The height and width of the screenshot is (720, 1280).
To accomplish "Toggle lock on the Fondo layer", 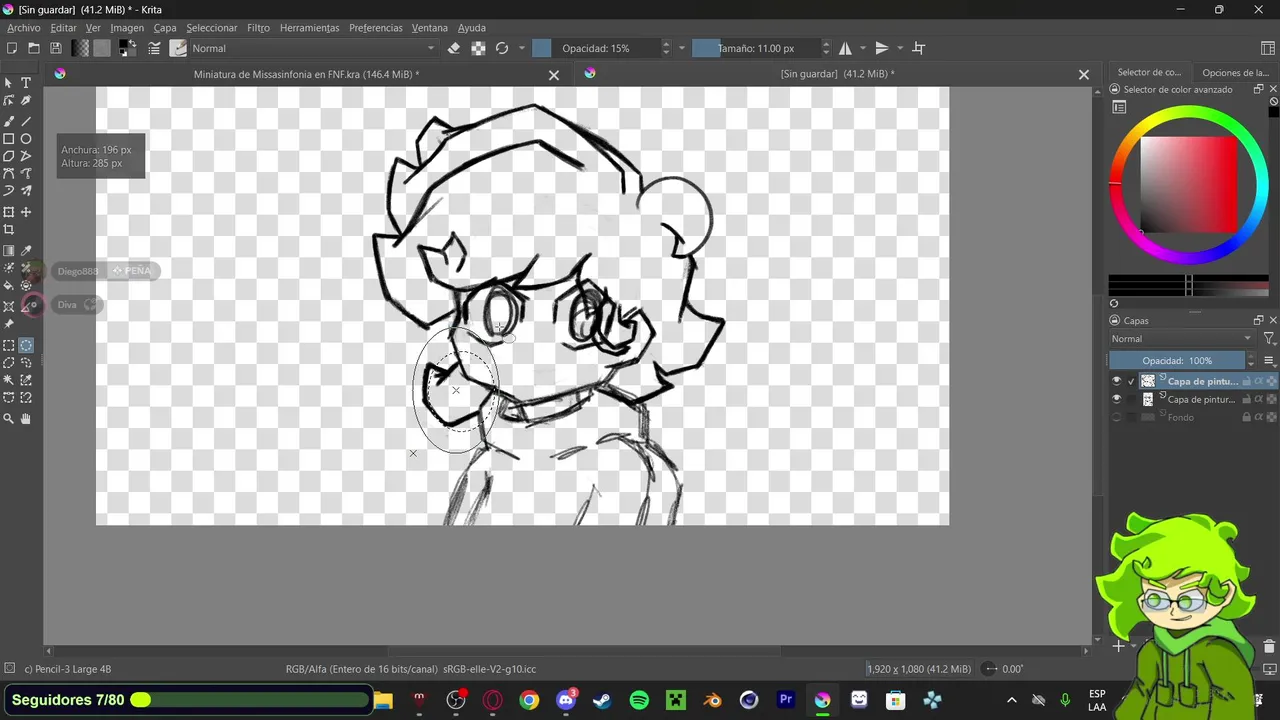I will 1246,417.
